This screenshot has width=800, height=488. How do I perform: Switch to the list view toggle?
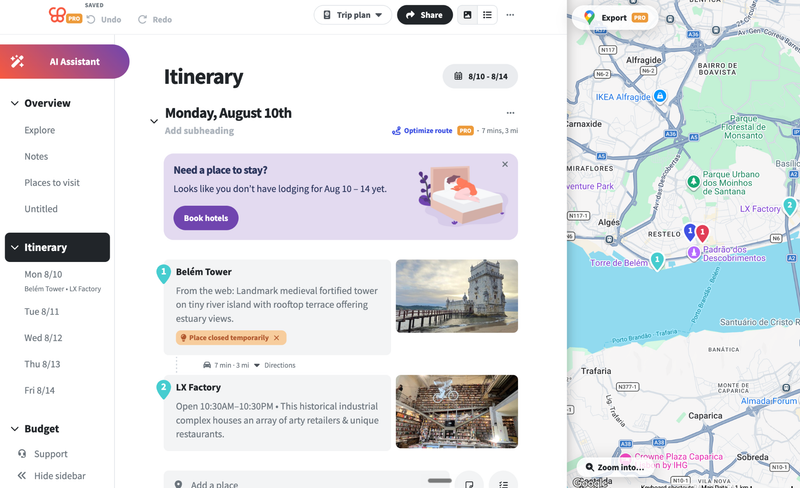point(487,15)
